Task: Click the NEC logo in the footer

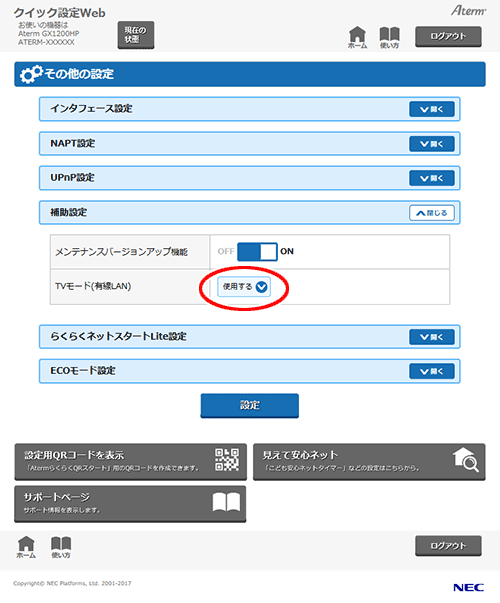Action: (x=468, y=587)
